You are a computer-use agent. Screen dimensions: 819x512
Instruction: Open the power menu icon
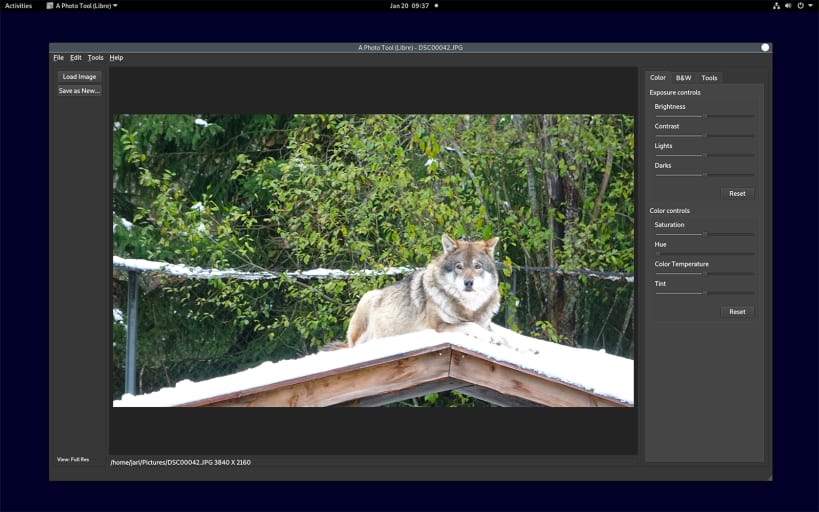[800, 6]
